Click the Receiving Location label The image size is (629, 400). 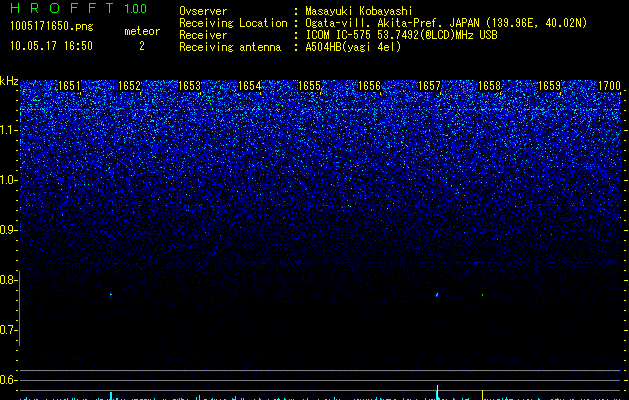[233, 23]
